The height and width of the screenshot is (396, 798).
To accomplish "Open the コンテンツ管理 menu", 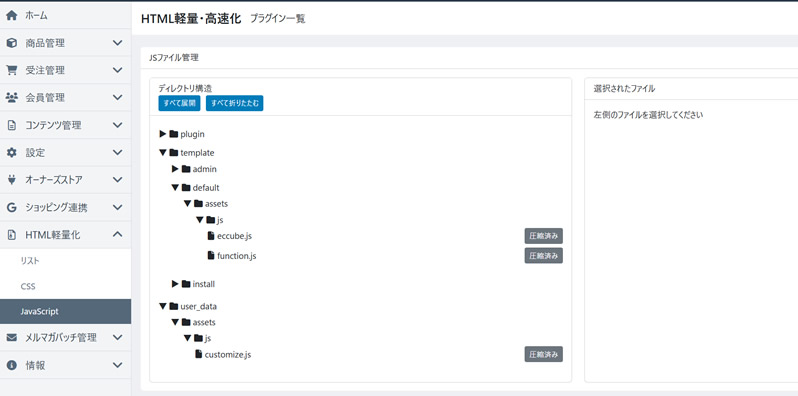I will tap(65, 125).
